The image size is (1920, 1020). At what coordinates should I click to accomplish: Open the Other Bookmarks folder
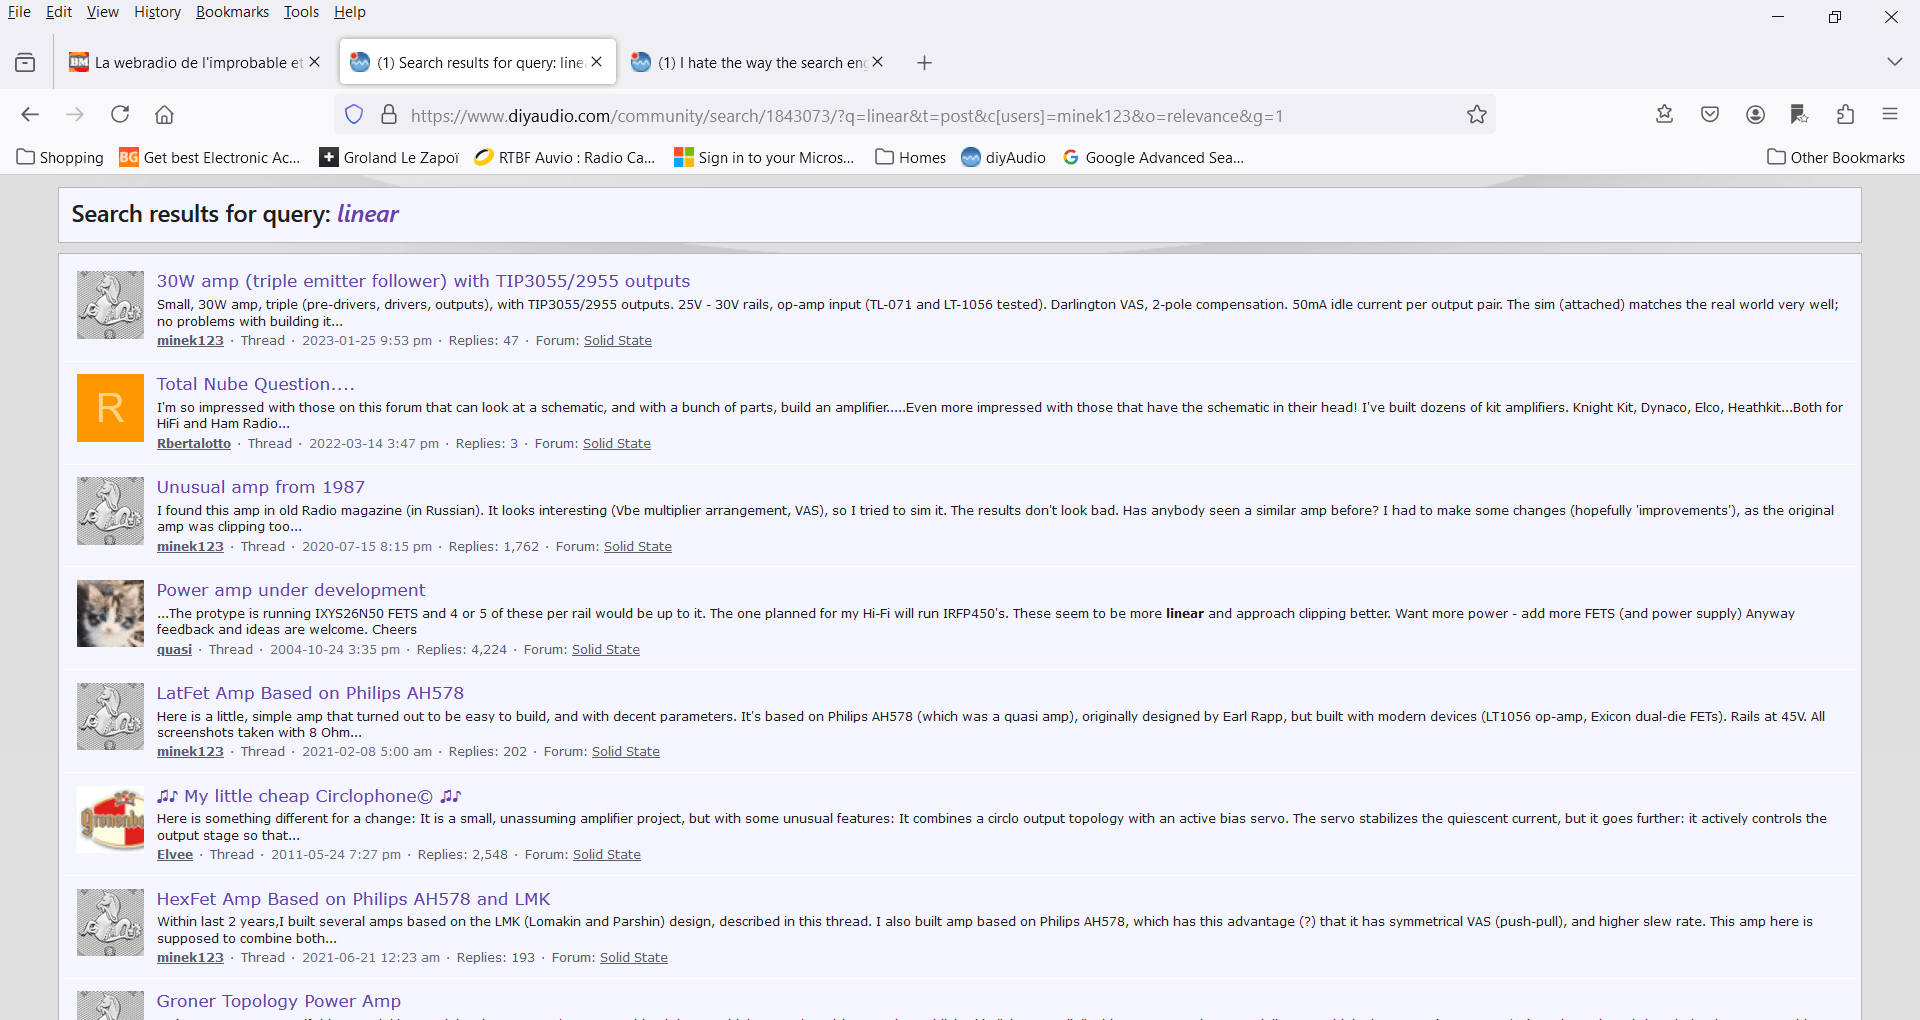[1836, 158]
